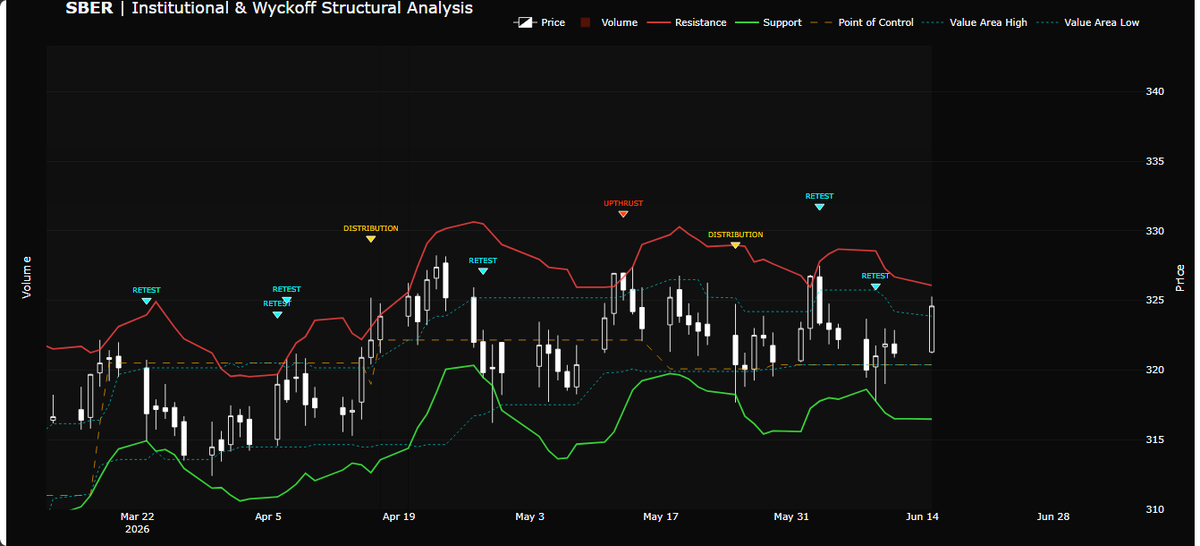Image resolution: width=1200 pixels, height=546 pixels.
Task: Click the 315 price axis label
Action: click(1155, 440)
